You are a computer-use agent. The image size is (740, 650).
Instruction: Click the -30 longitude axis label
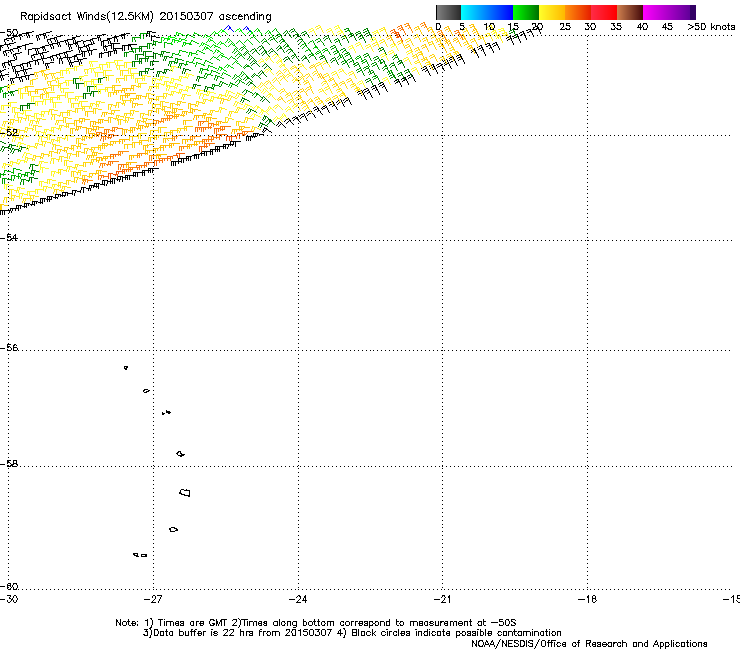point(9,599)
